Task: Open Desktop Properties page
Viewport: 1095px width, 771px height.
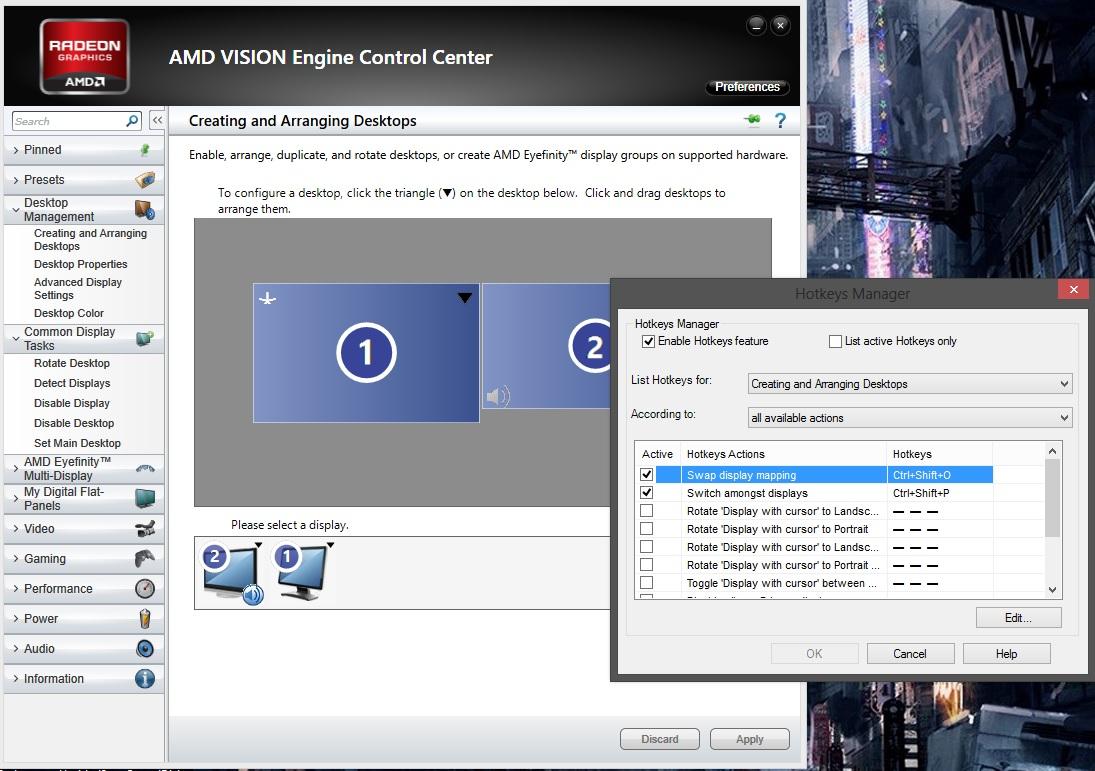Action: point(80,264)
